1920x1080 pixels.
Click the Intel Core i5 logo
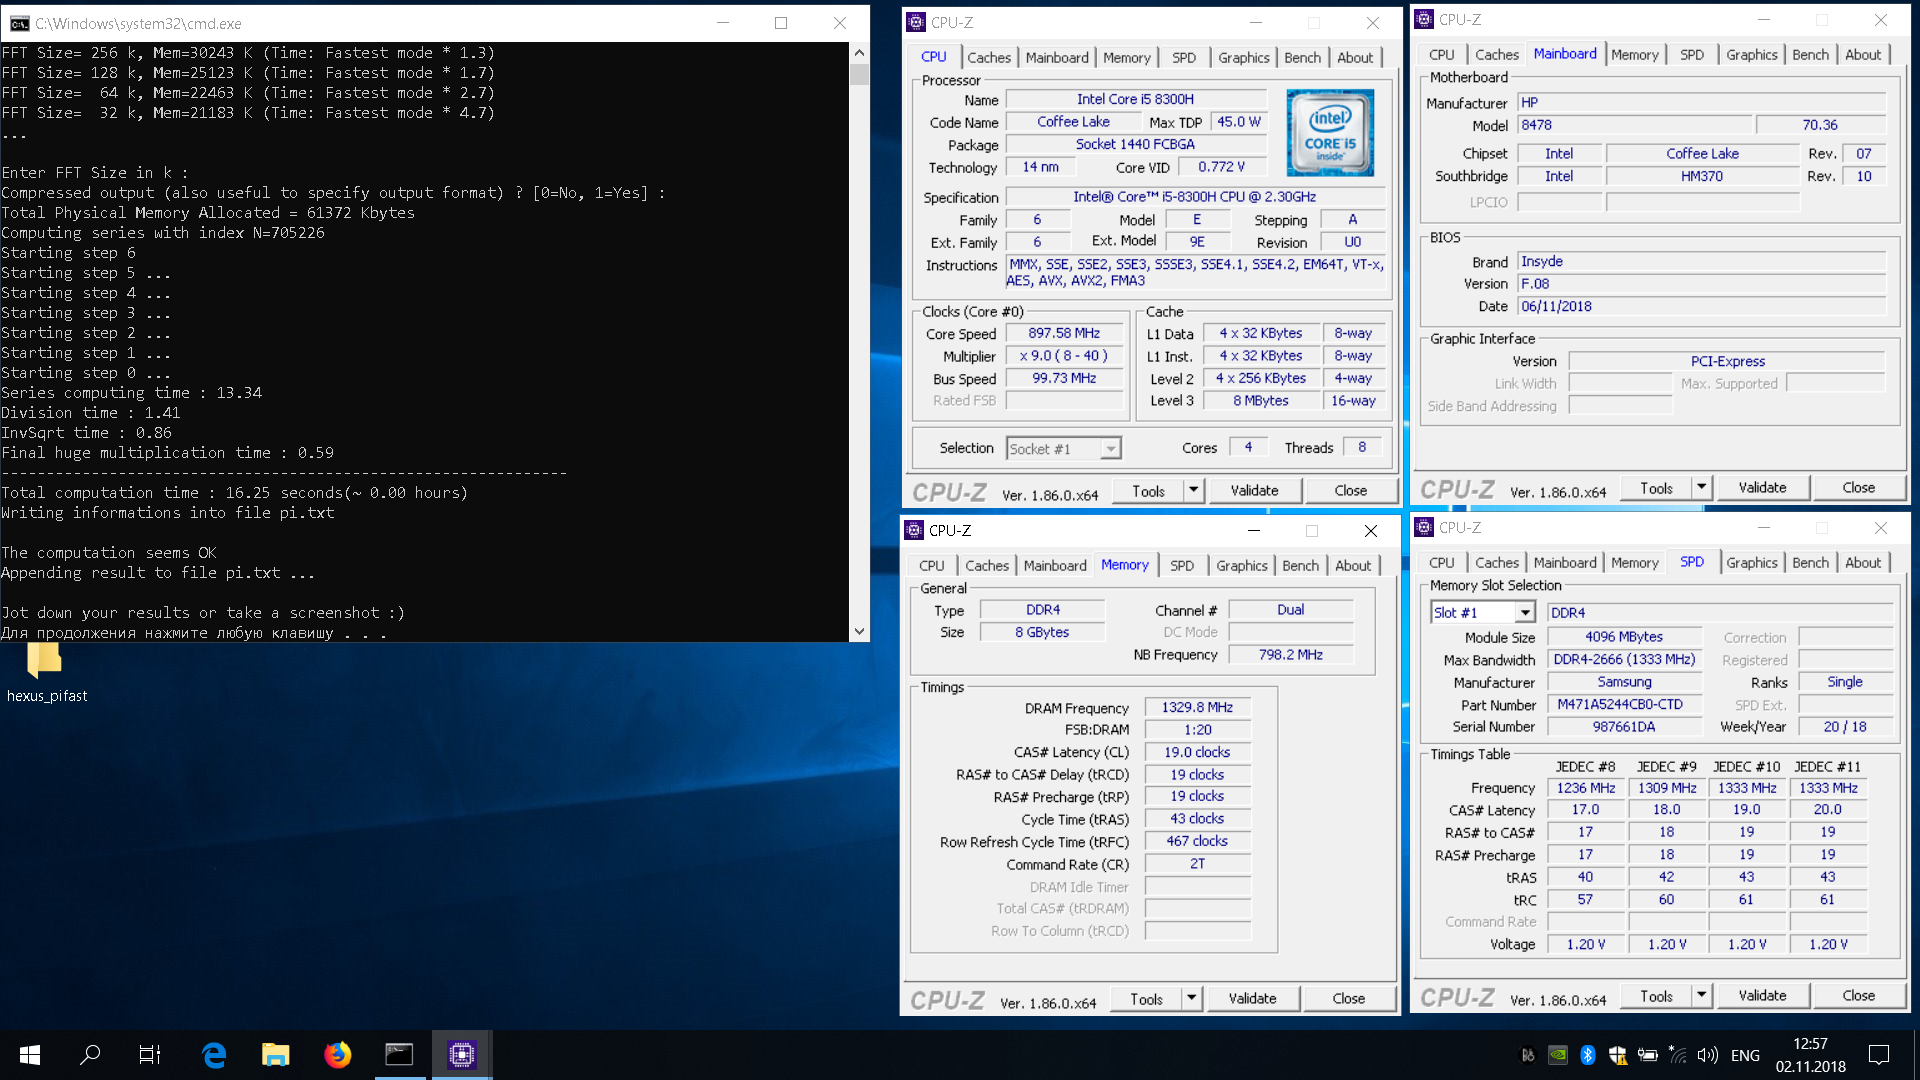[1330, 133]
